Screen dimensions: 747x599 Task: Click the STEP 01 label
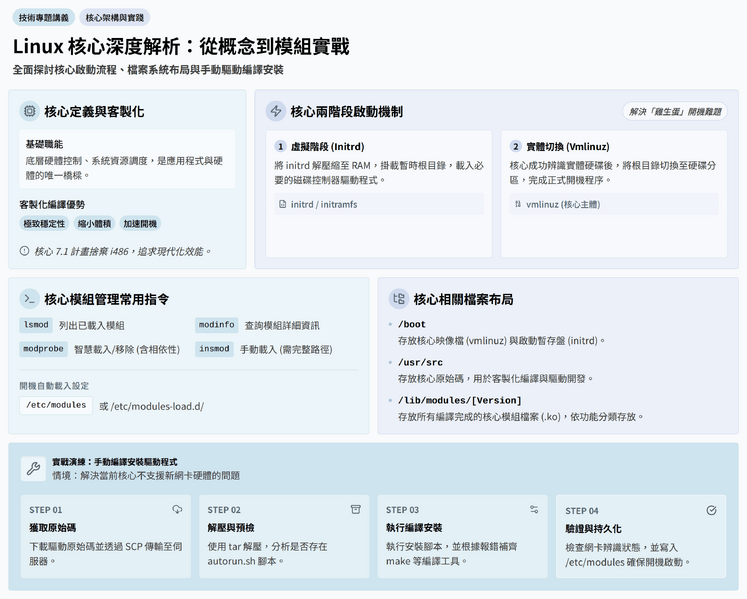46,510
